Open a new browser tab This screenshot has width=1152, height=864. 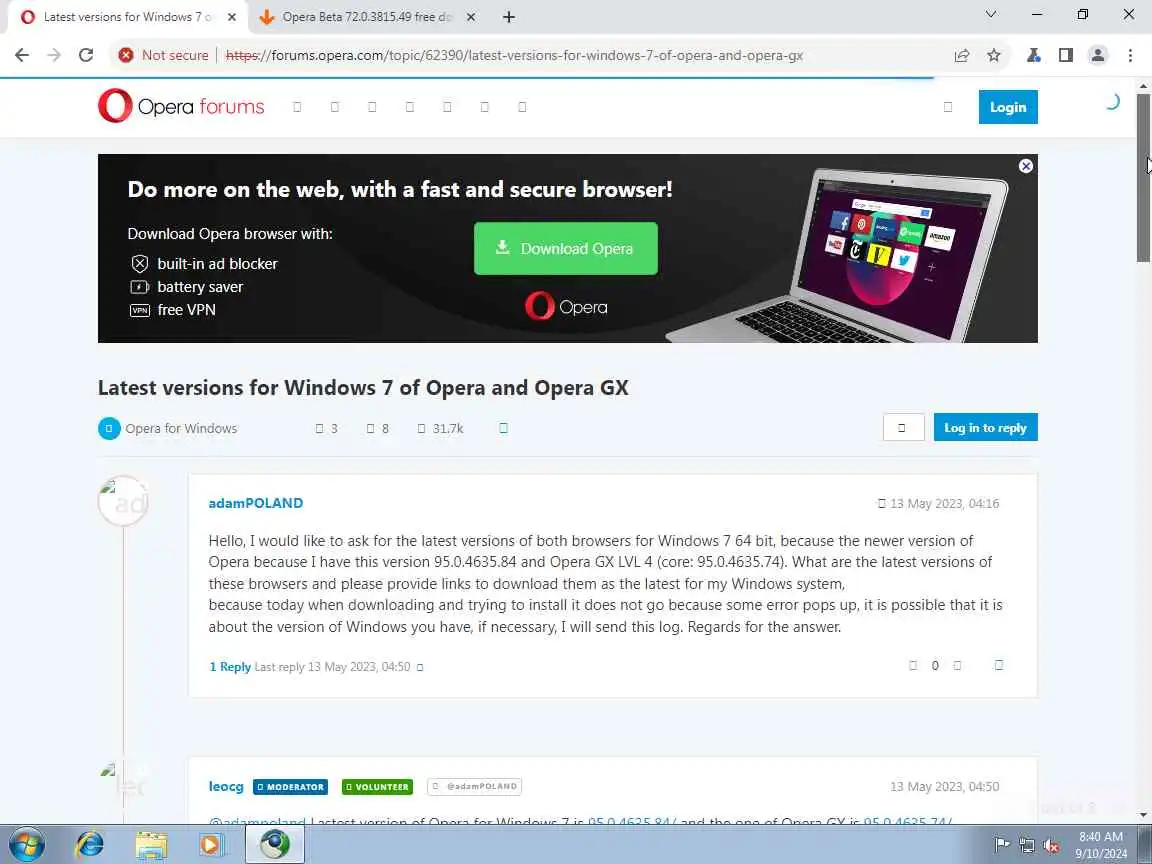tap(508, 17)
